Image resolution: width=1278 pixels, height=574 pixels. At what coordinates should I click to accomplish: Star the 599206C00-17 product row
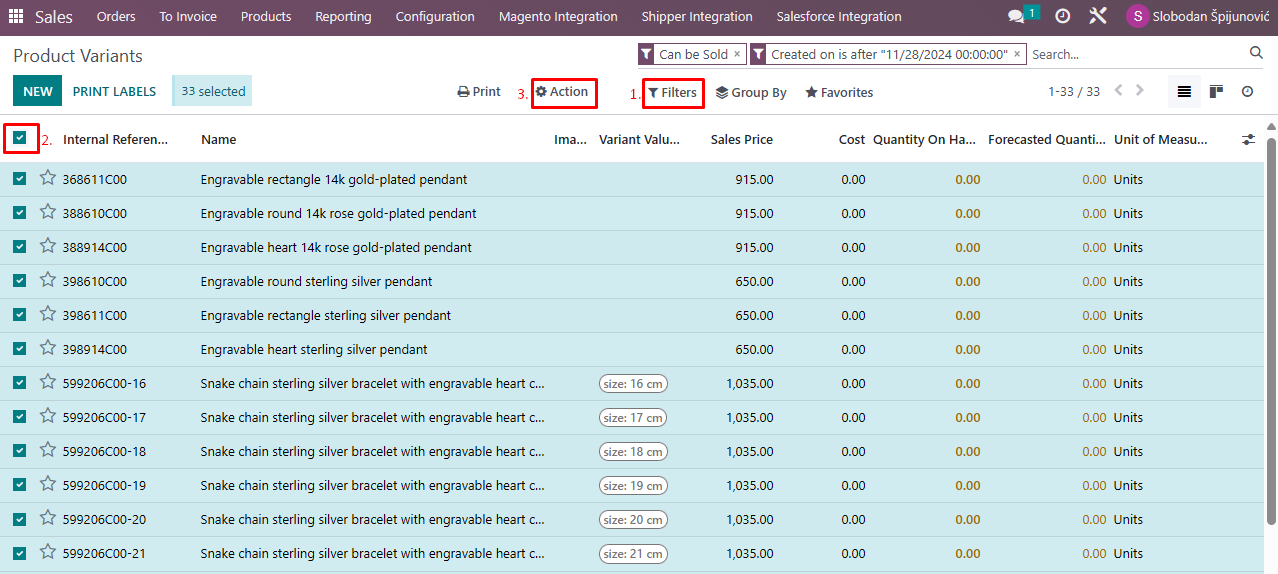point(47,416)
